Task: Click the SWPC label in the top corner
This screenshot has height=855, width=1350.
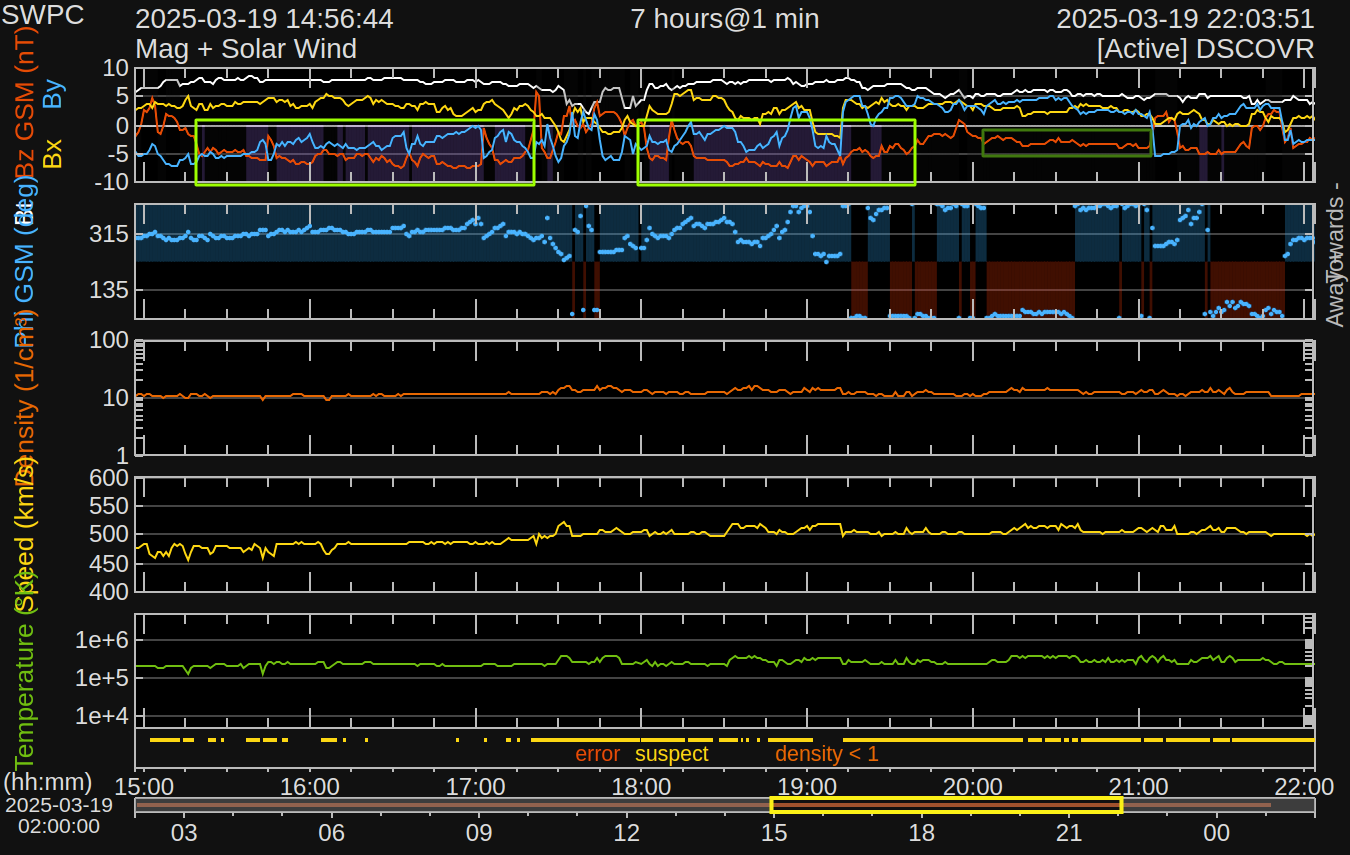Action: coord(43,15)
